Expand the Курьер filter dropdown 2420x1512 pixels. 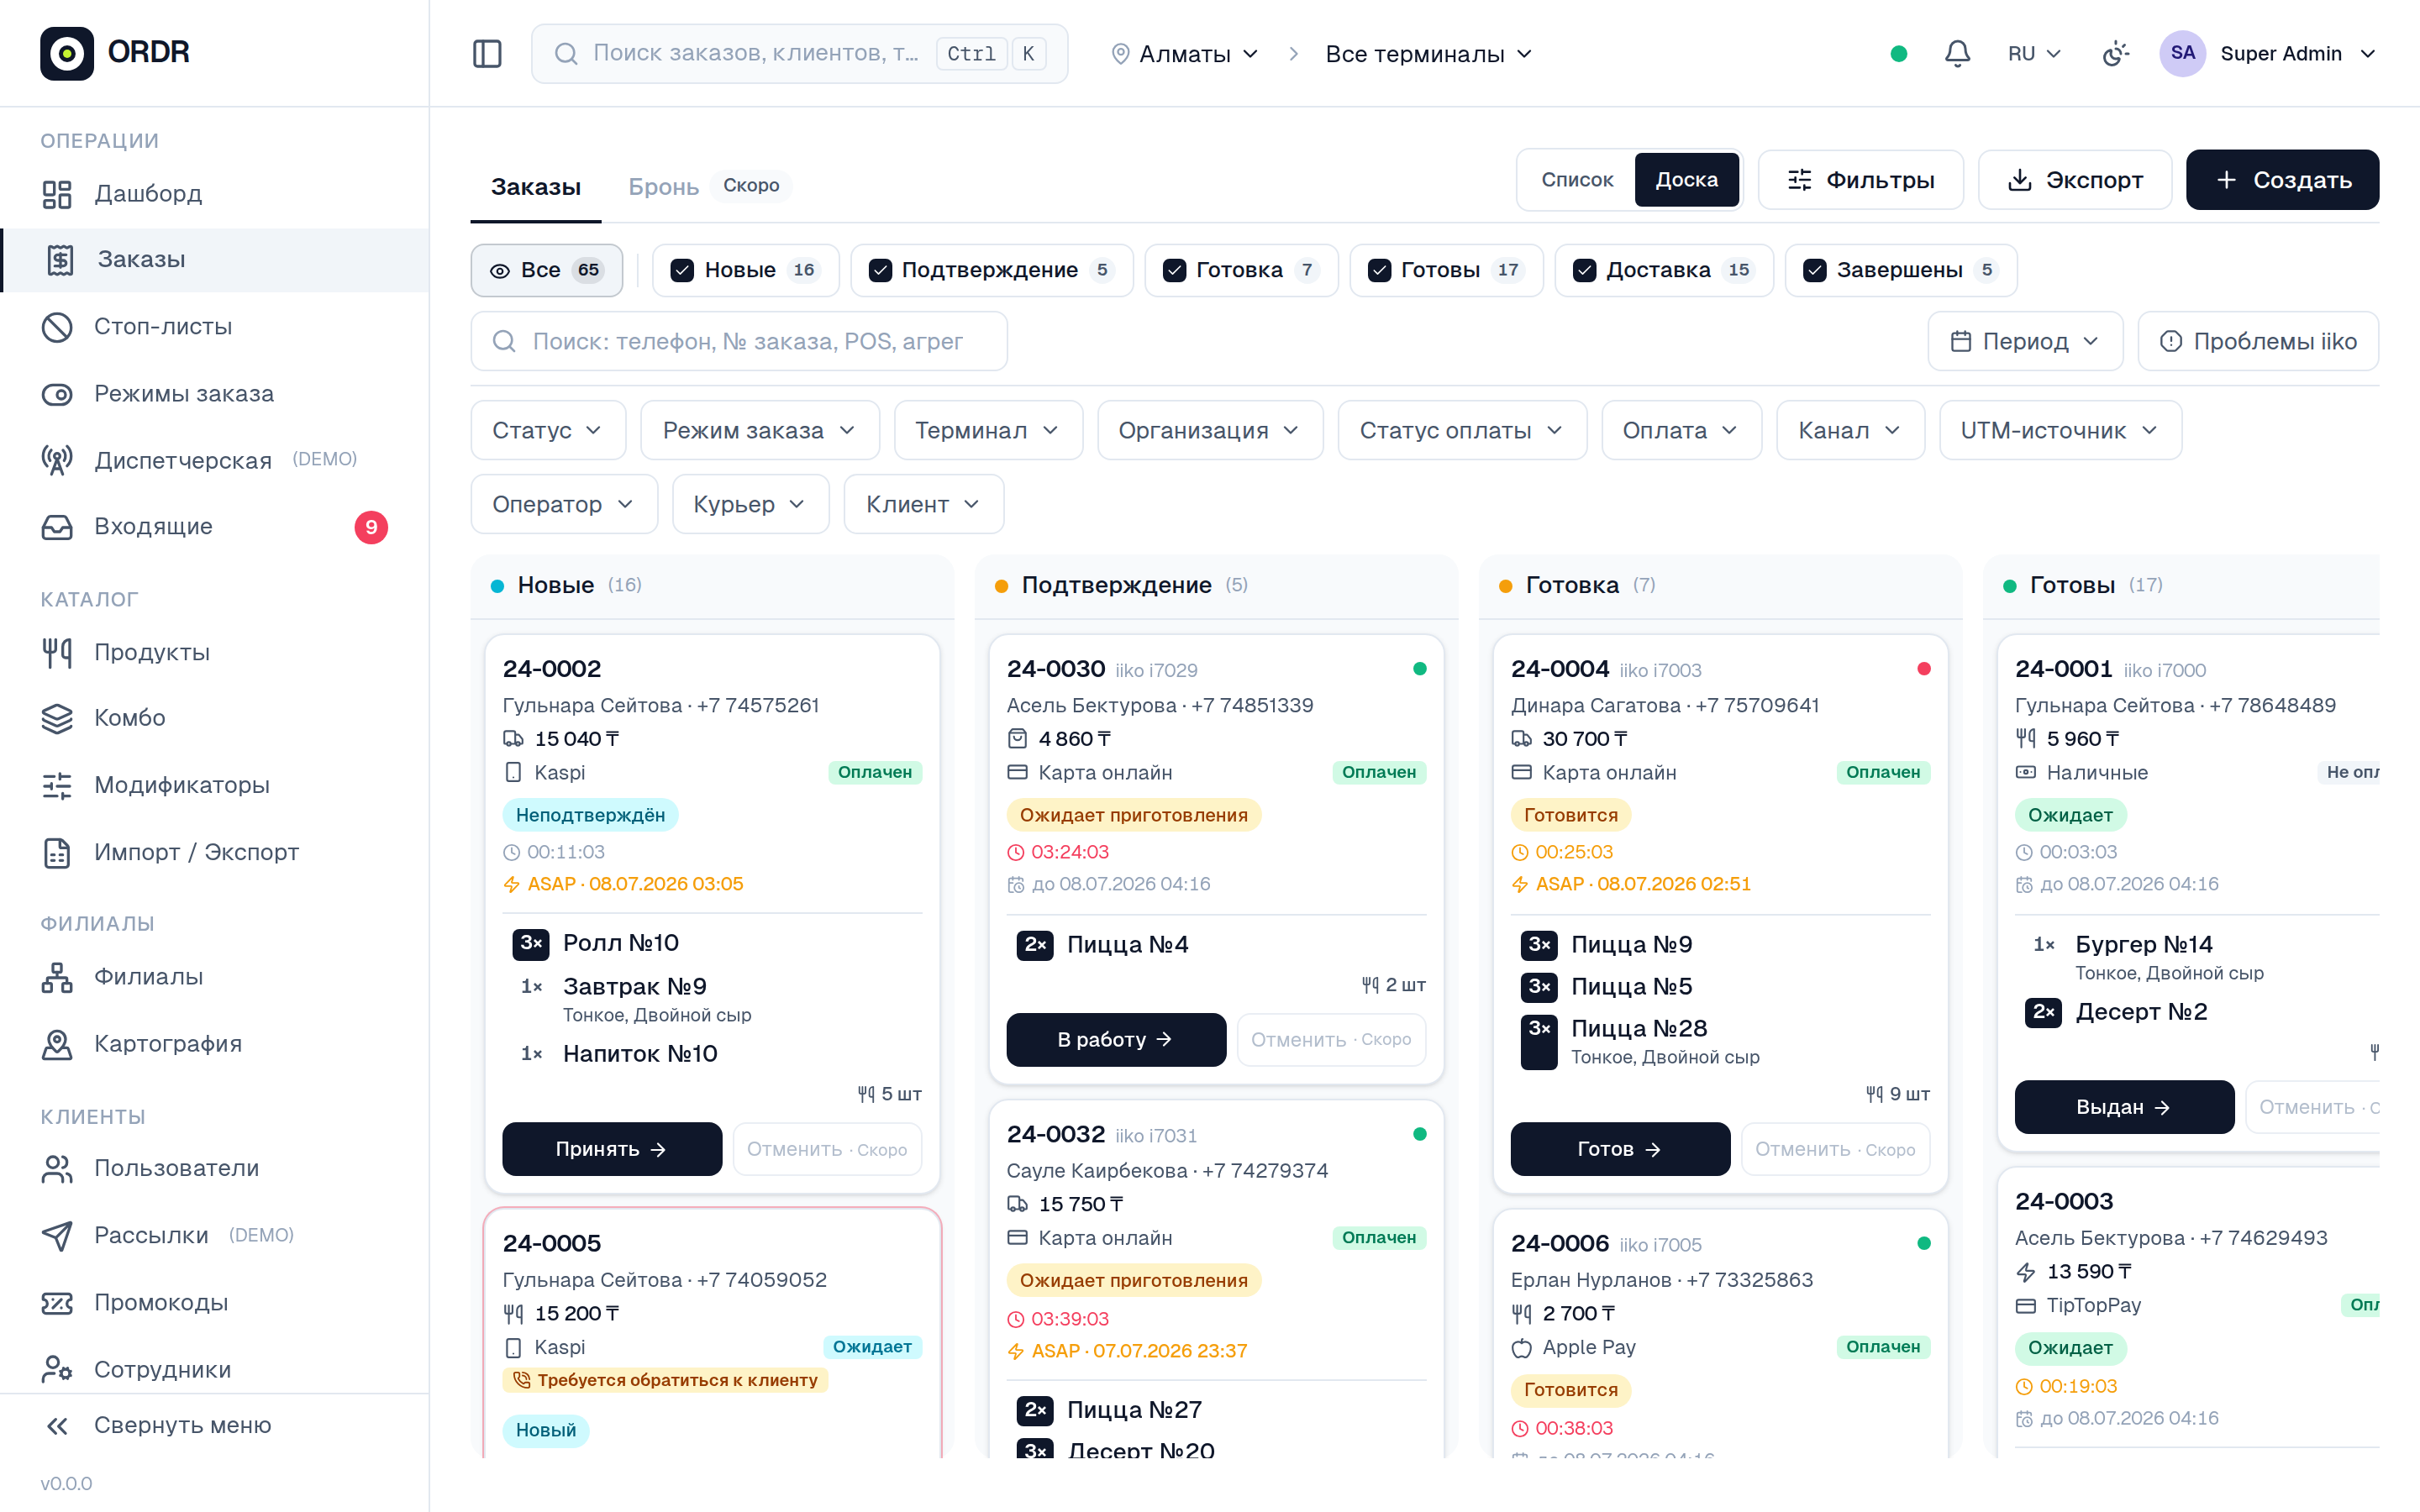click(x=750, y=504)
